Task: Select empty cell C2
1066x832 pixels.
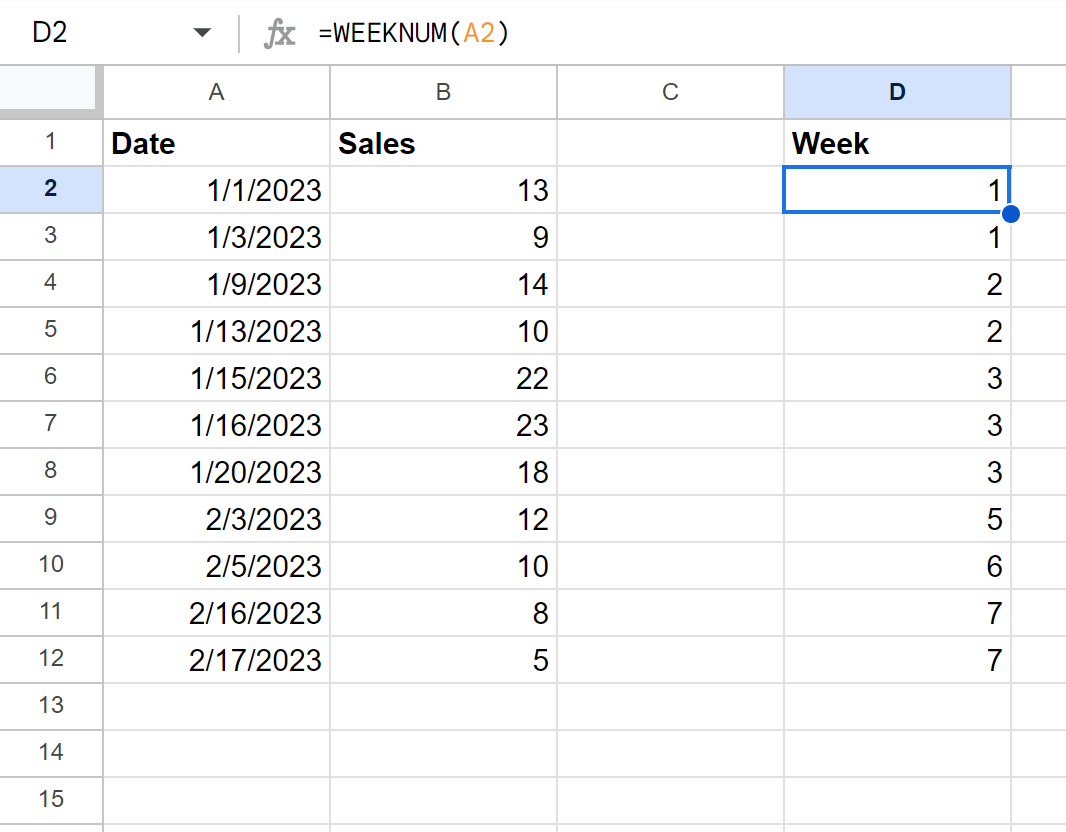Action: pyautogui.click(x=670, y=190)
